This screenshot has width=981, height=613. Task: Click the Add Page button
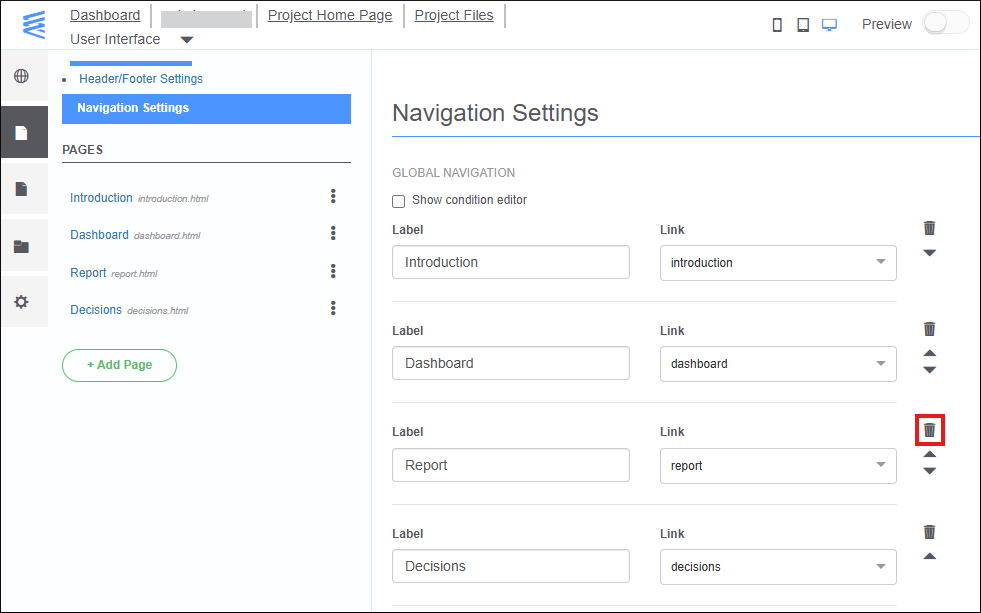pos(119,365)
